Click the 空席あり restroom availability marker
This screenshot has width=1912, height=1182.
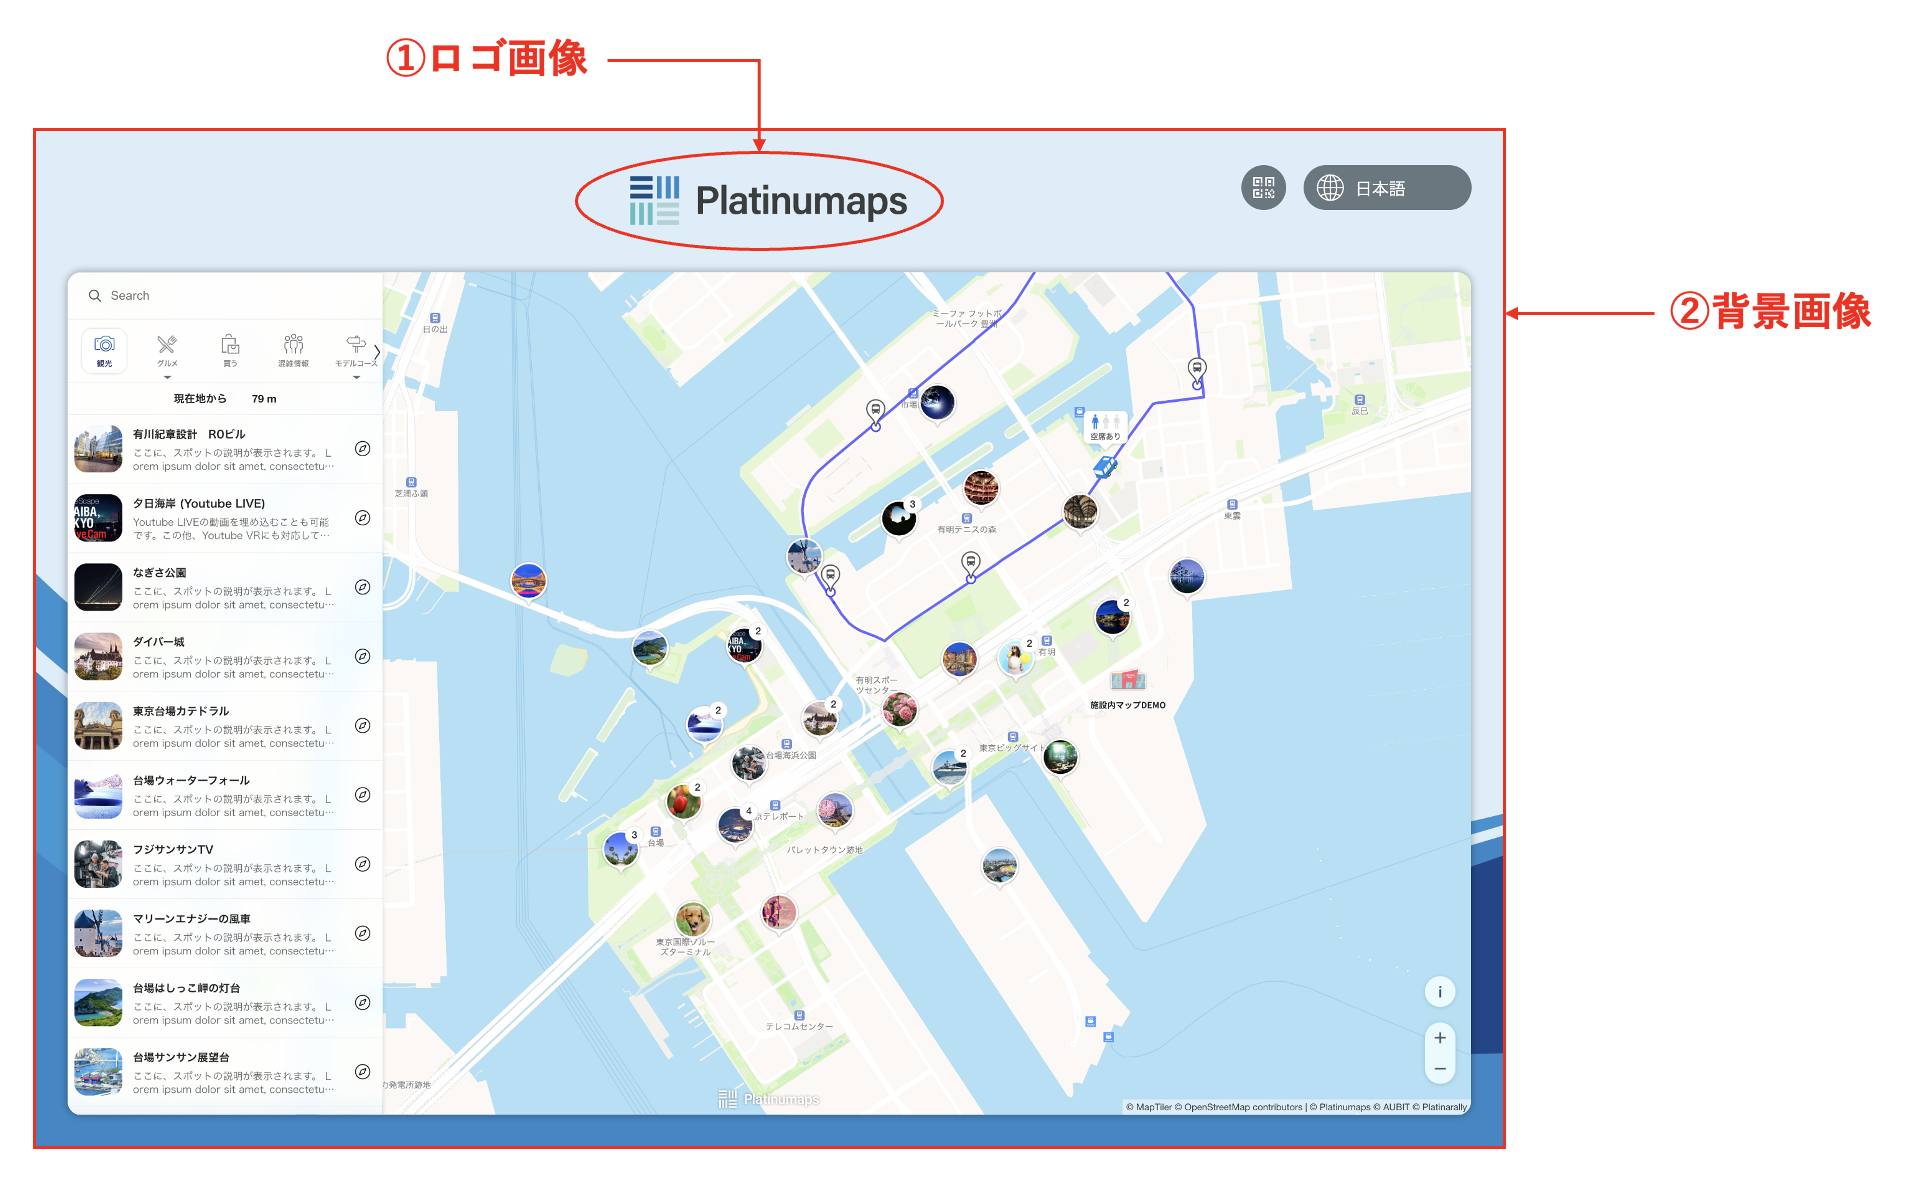point(1105,425)
